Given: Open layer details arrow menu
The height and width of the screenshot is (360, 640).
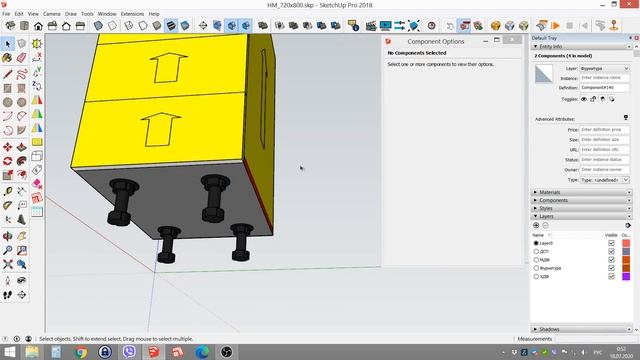Looking at the screenshot, I should point(628,225).
